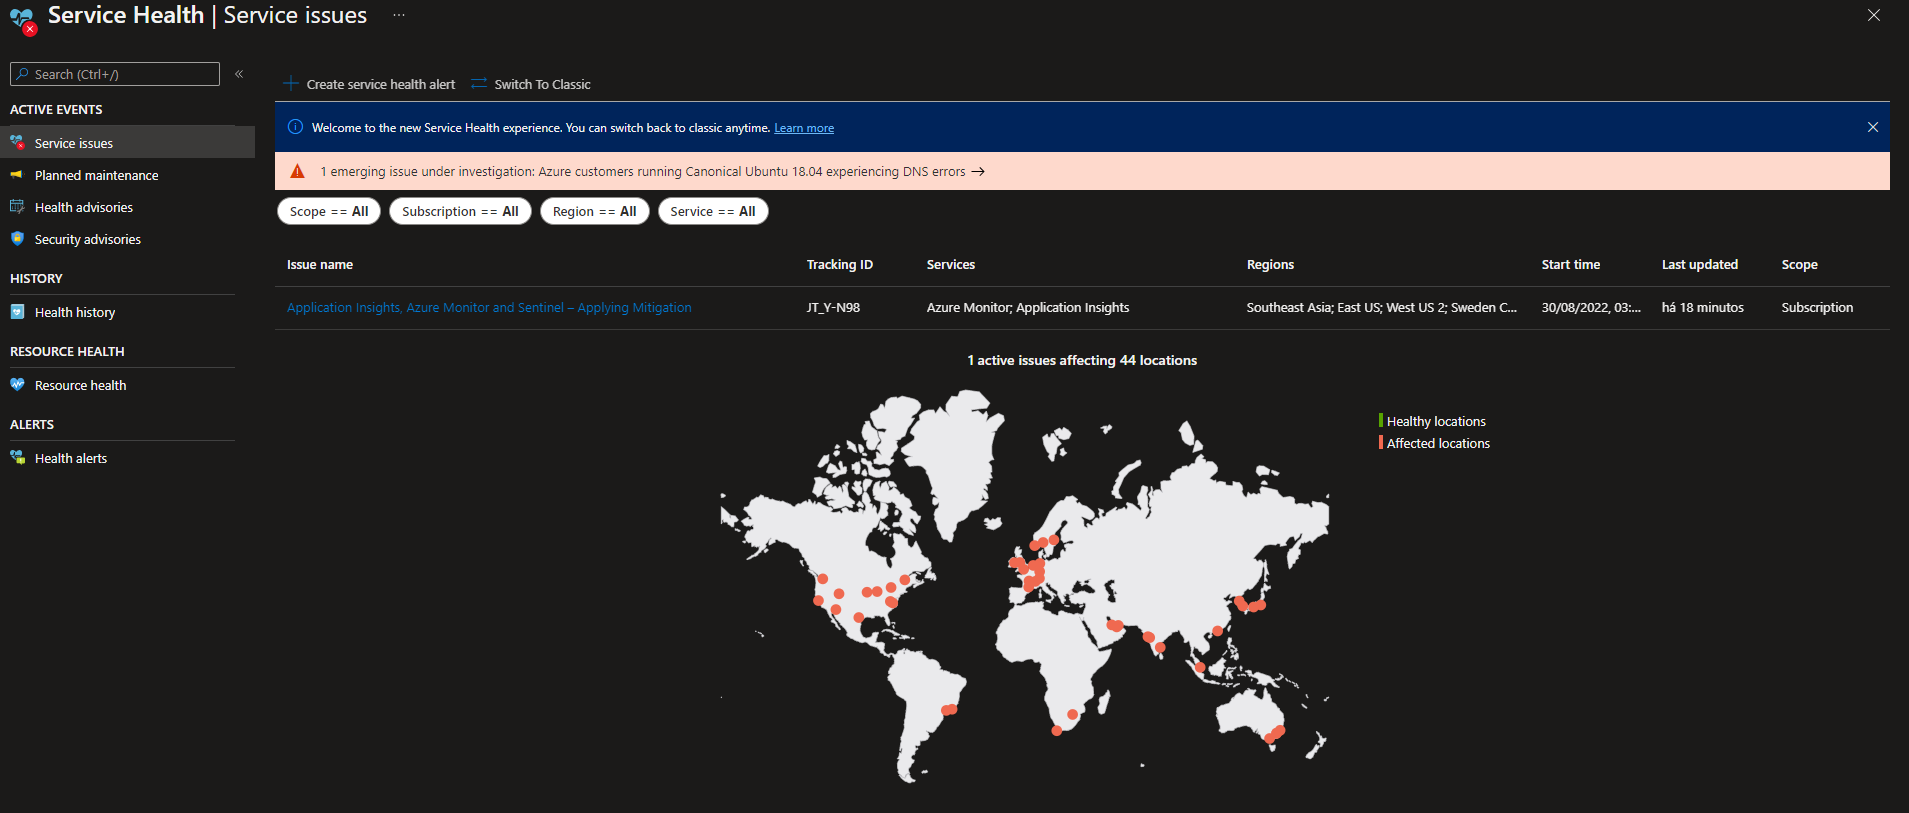
Task: Click the há 18 minutos cell
Action: pyautogui.click(x=1703, y=307)
